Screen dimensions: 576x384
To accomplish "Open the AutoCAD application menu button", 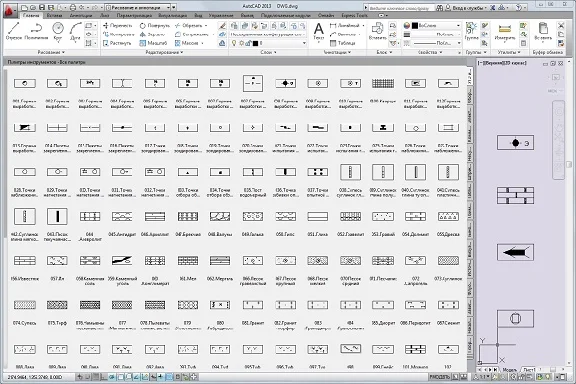I will (10, 10).
